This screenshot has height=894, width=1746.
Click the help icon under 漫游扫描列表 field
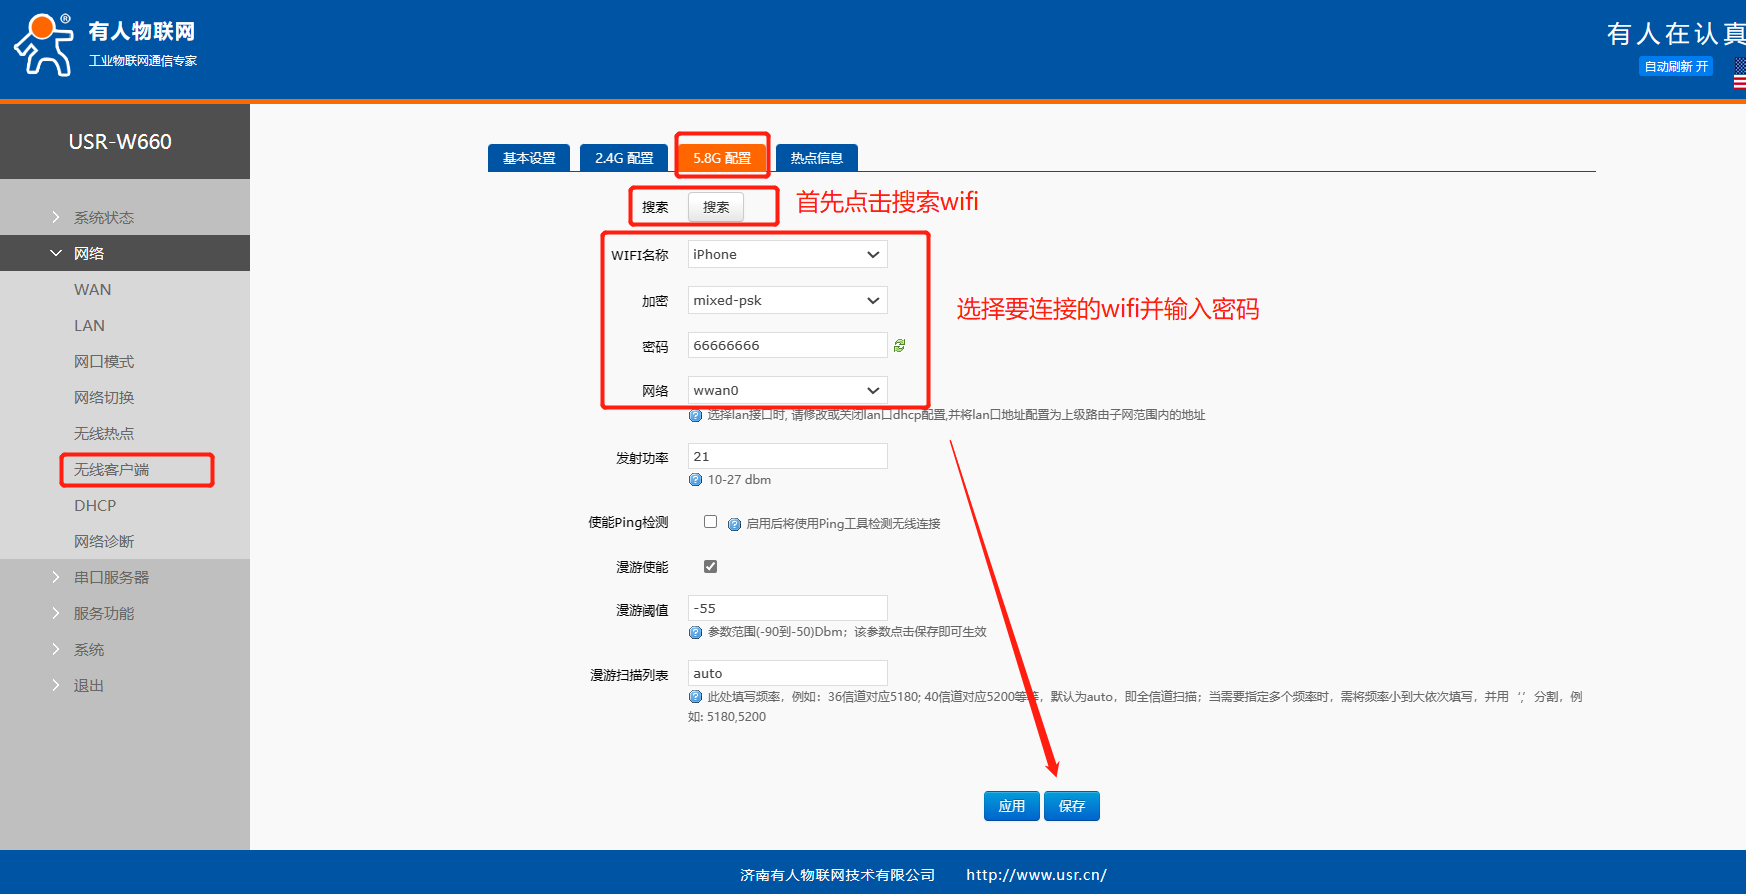[695, 697]
